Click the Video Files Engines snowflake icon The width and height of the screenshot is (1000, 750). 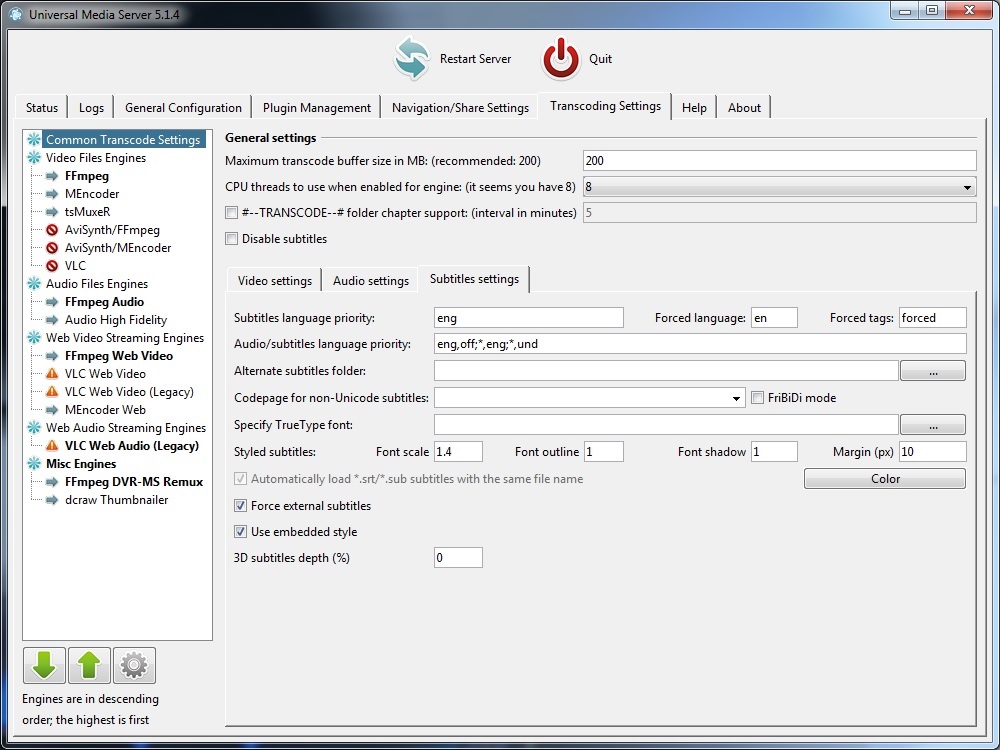(x=34, y=158)
